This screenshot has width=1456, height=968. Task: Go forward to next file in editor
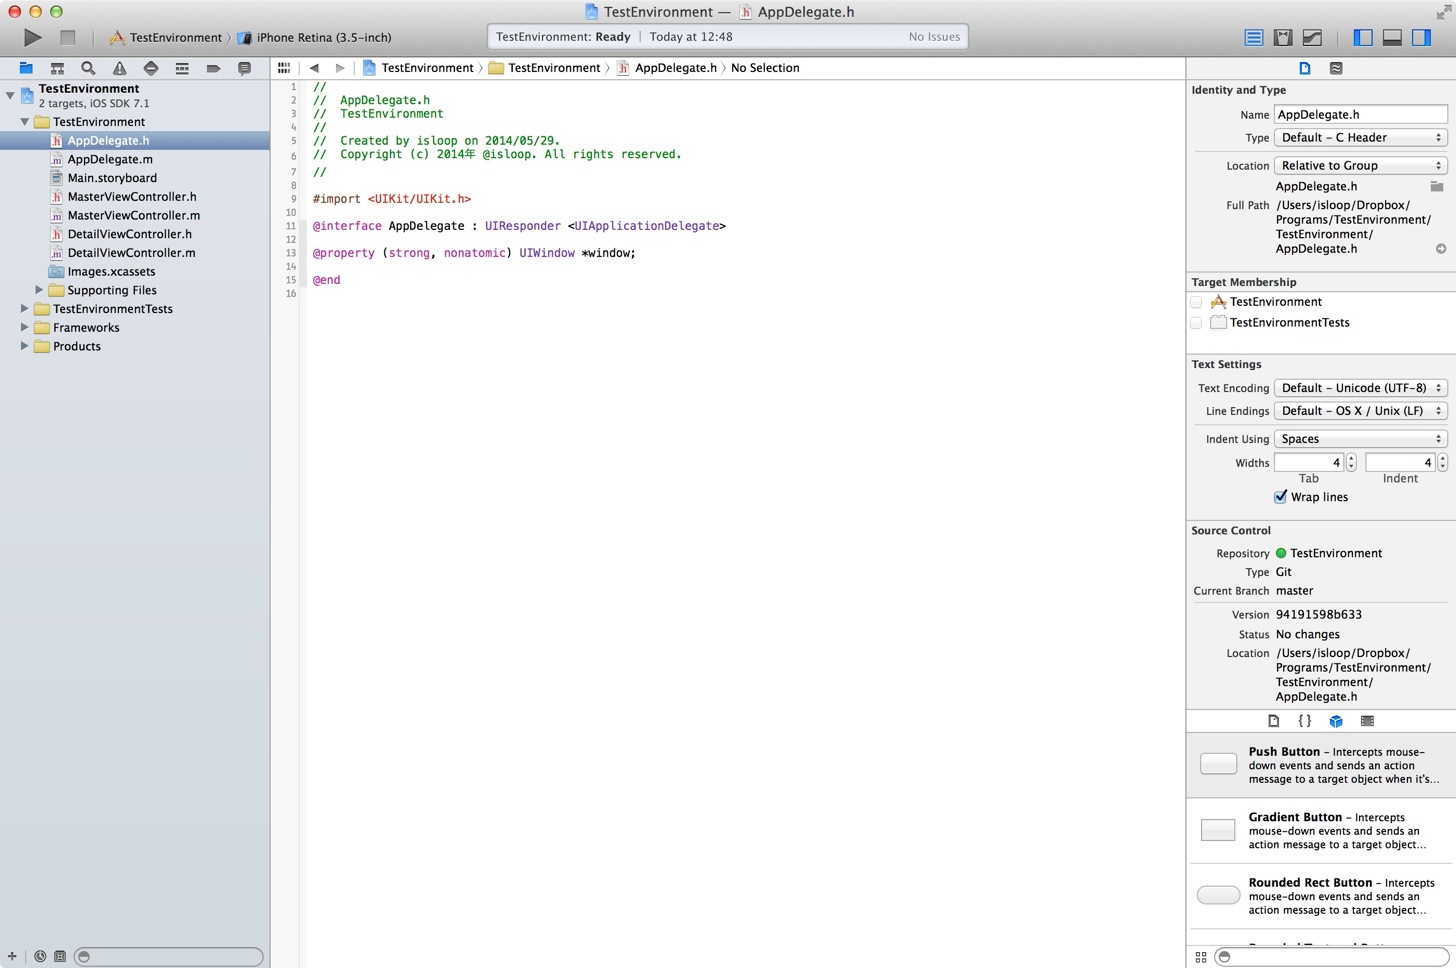[340, 68]
